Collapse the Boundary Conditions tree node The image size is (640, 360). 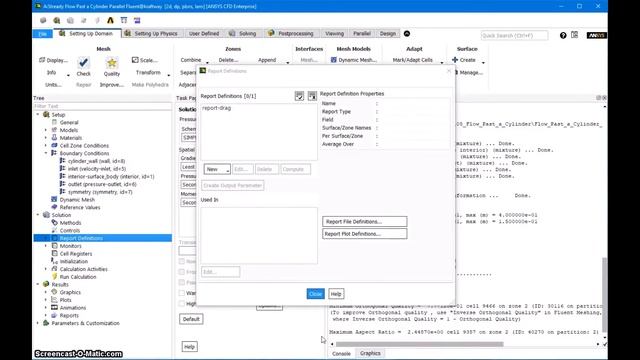[46, 153]
